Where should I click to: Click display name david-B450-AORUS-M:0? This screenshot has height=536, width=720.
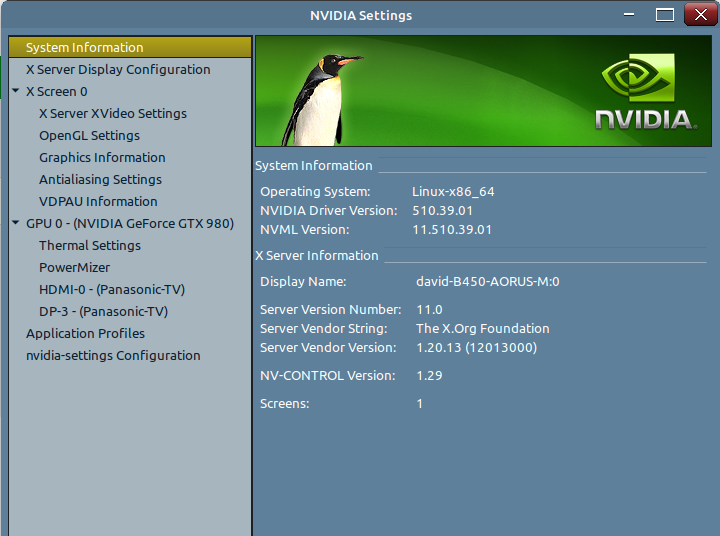pos(488,282)
